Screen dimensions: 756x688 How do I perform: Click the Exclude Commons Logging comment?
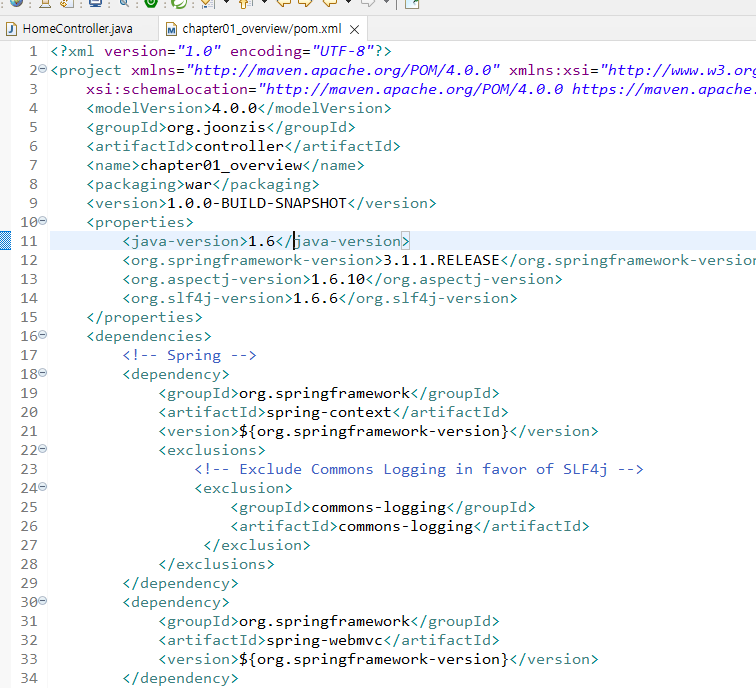tap(419, 469)
